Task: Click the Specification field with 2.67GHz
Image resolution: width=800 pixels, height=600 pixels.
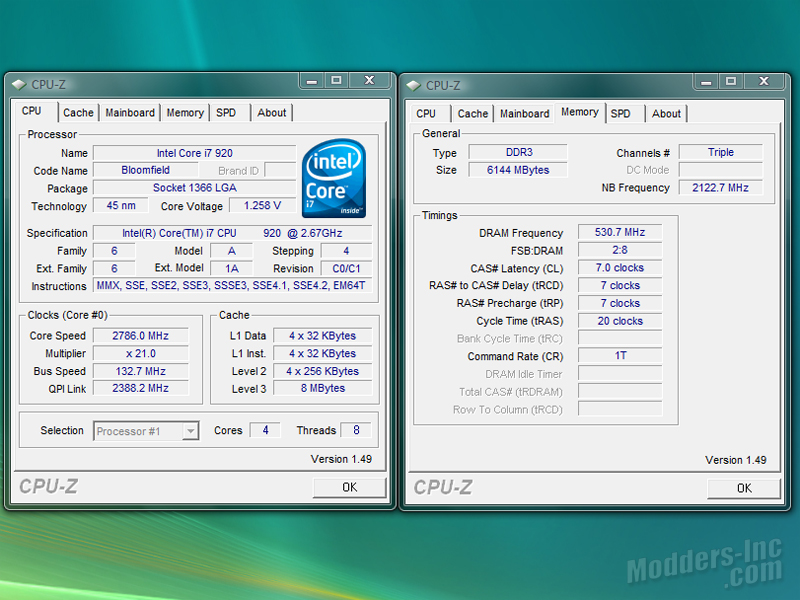Action: (x=232, y=233)
